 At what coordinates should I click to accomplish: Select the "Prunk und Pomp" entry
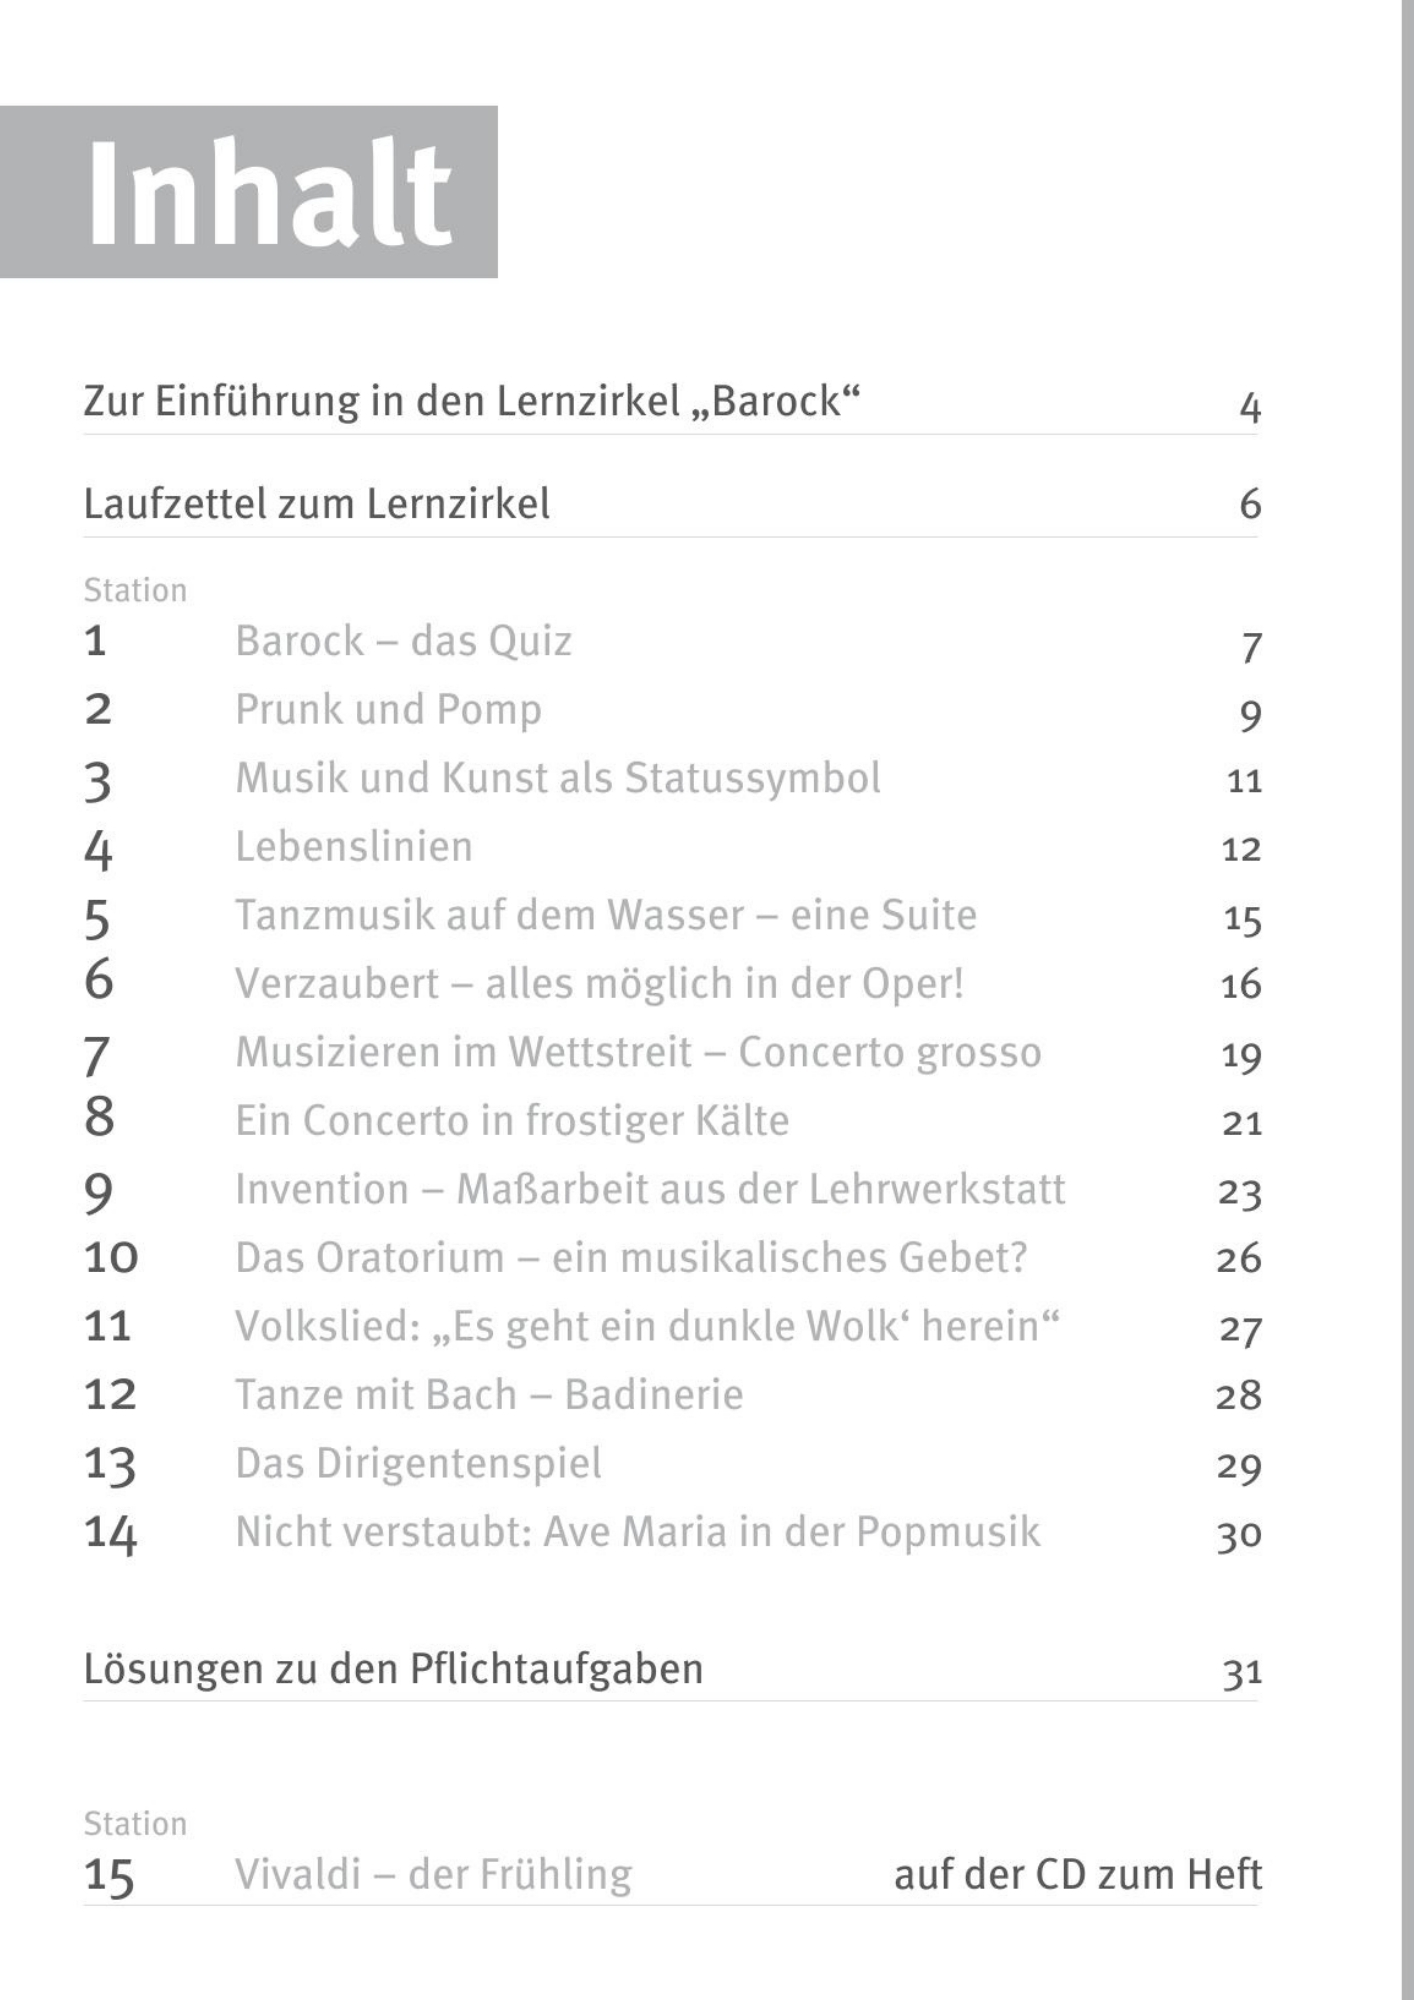(388, 710)
